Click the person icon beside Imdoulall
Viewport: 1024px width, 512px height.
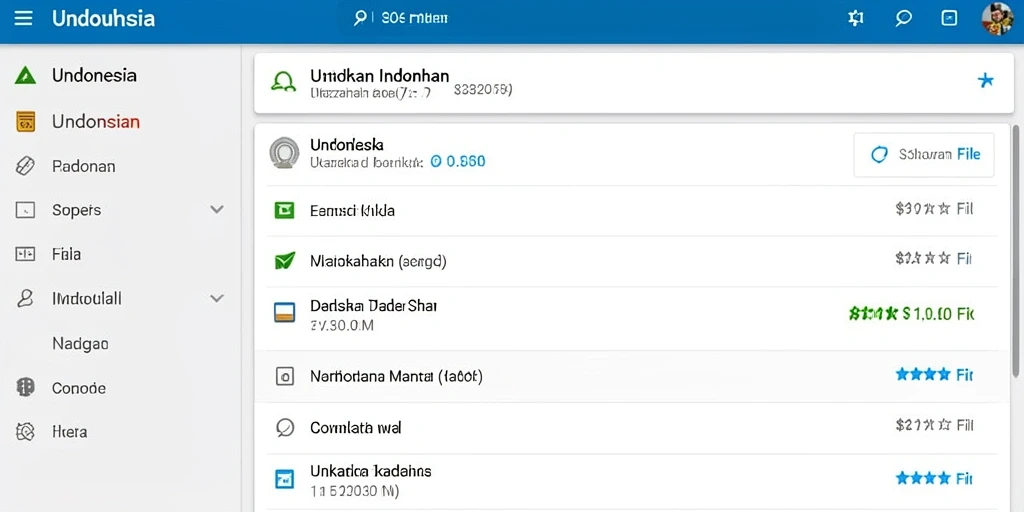tap(25, 299)
